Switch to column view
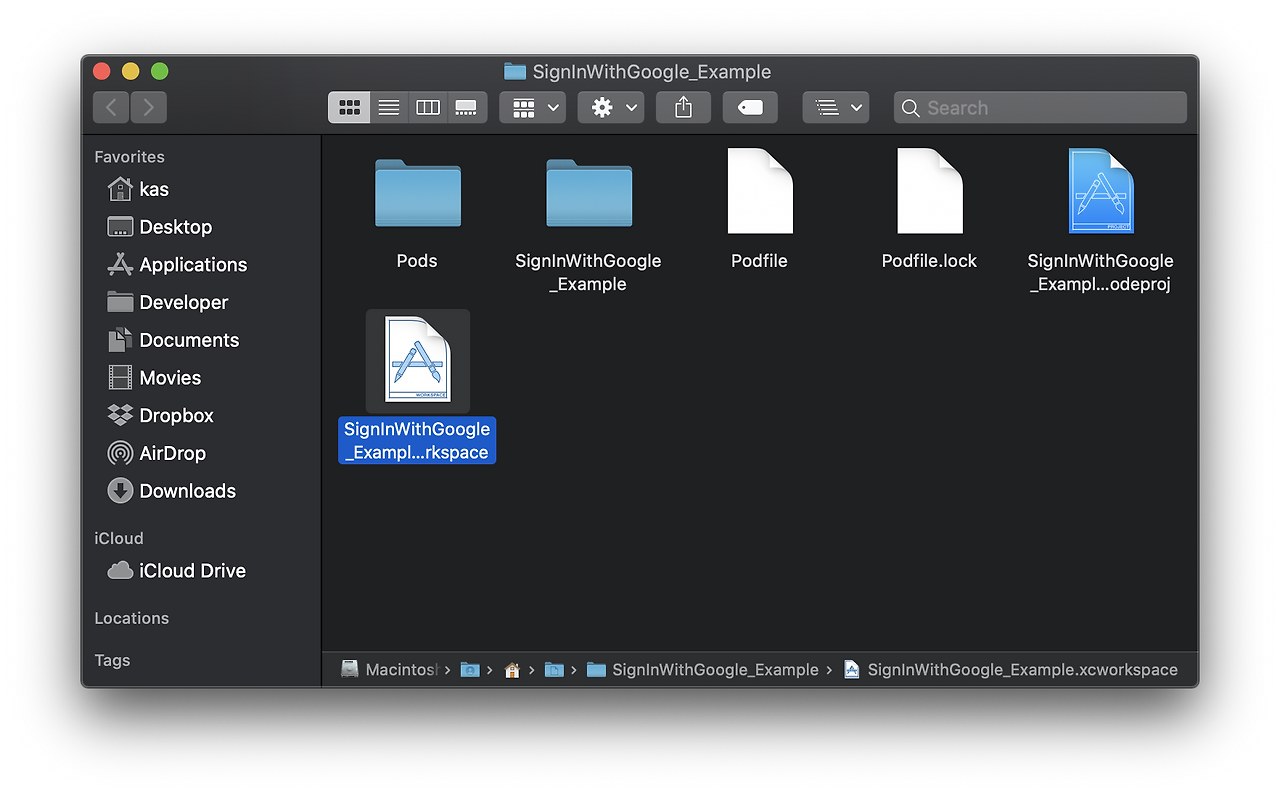This screenshot has height=795, width=1280. pos(428,107)
